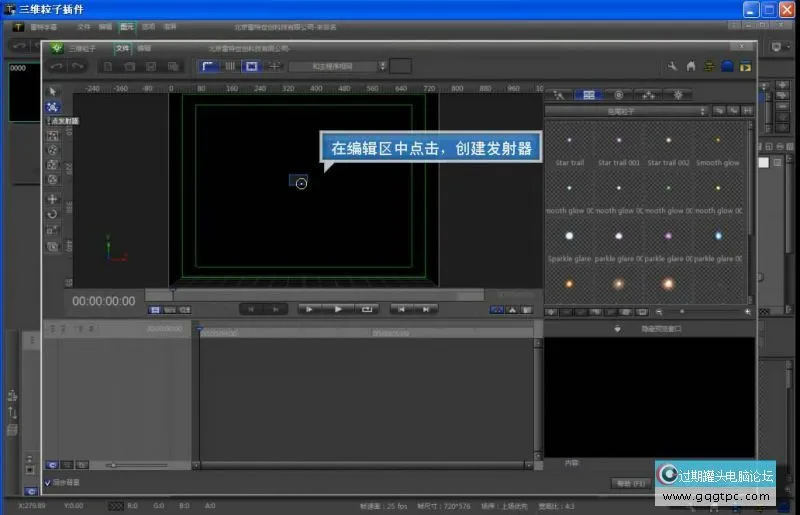Viewport: 800px width, 515px height.
Task: Open the 文件 menu
Action: [122, 47]
